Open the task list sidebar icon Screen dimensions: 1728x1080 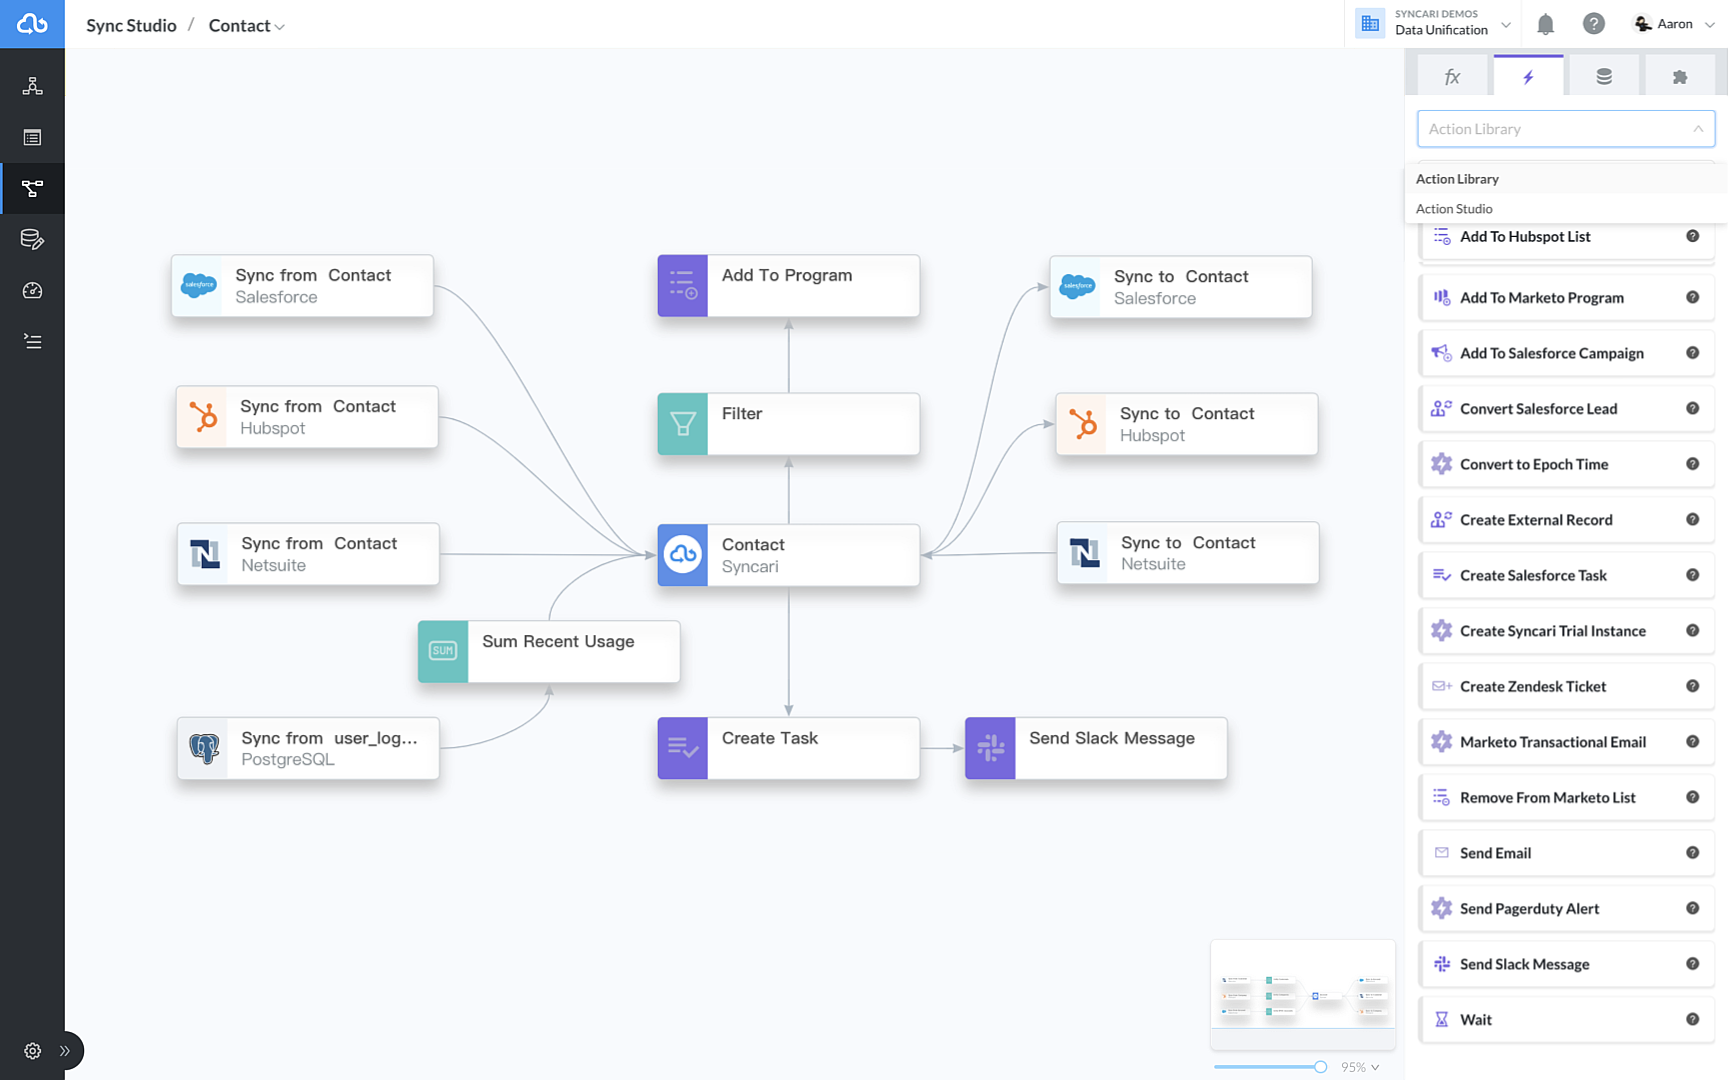[32, 341]
